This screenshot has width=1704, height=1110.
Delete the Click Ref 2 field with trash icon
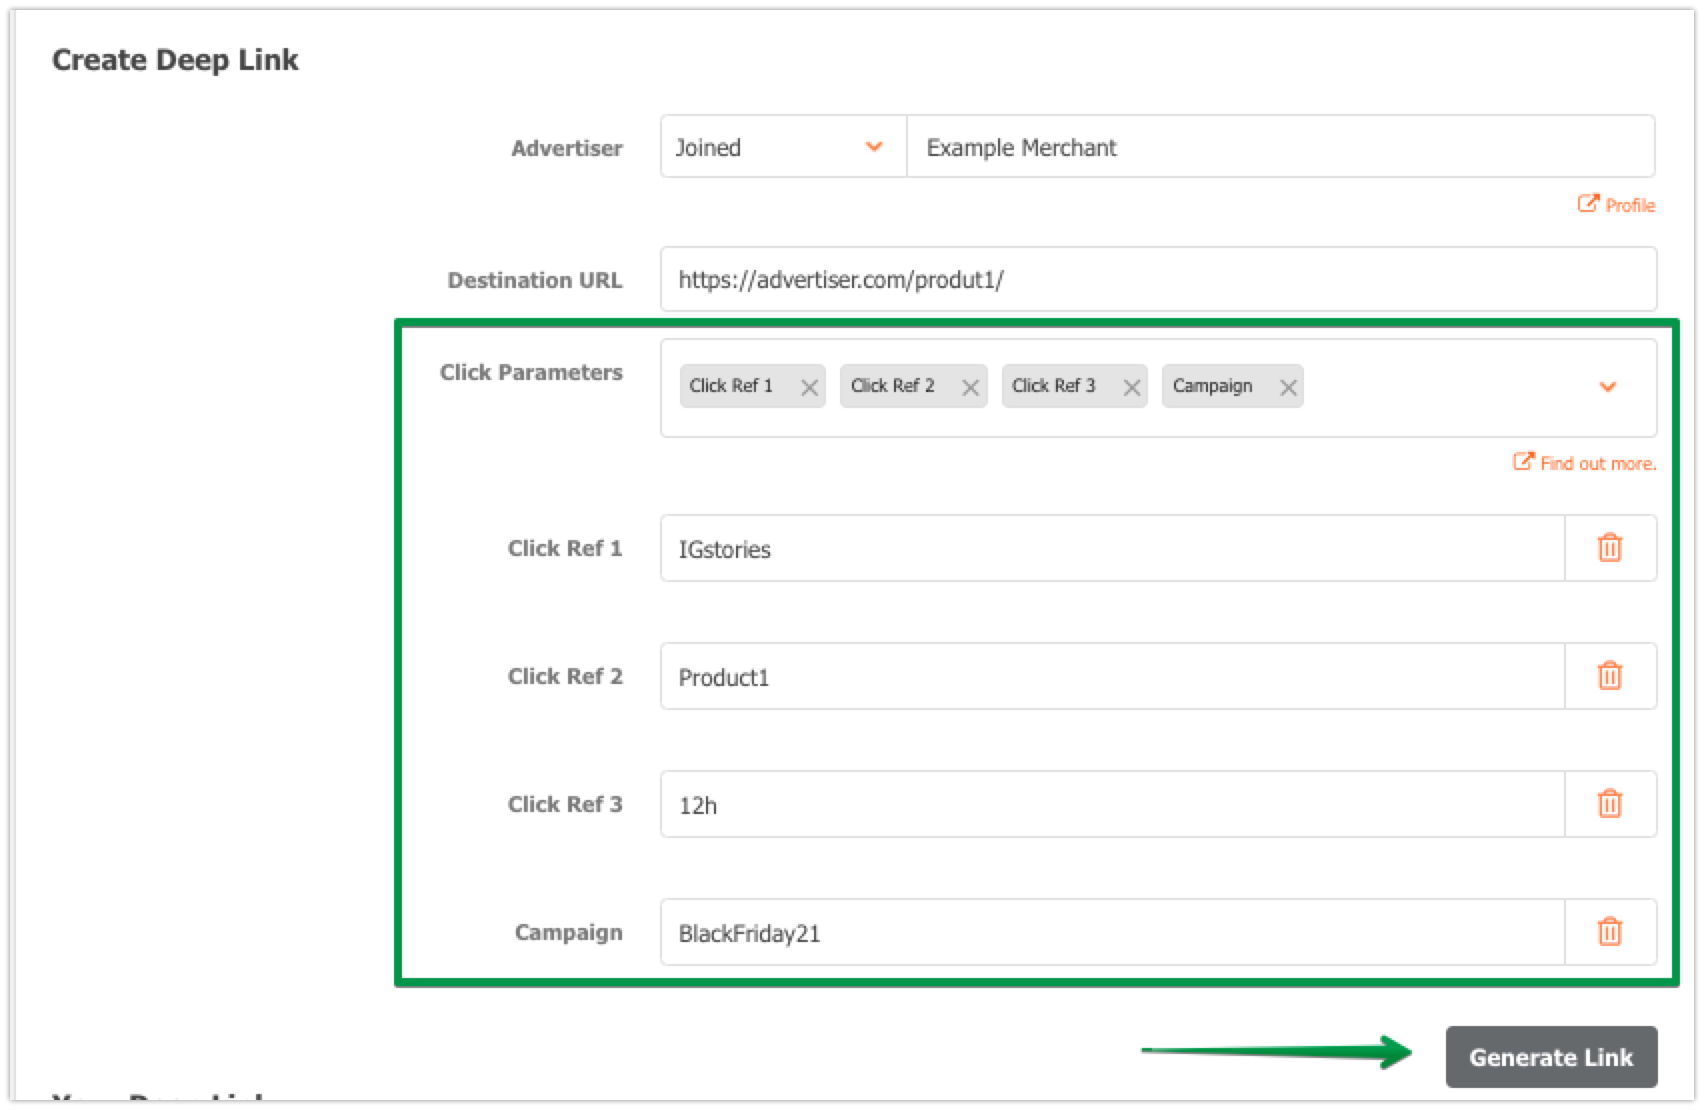pyautogui.click(x=1609, y=676)
